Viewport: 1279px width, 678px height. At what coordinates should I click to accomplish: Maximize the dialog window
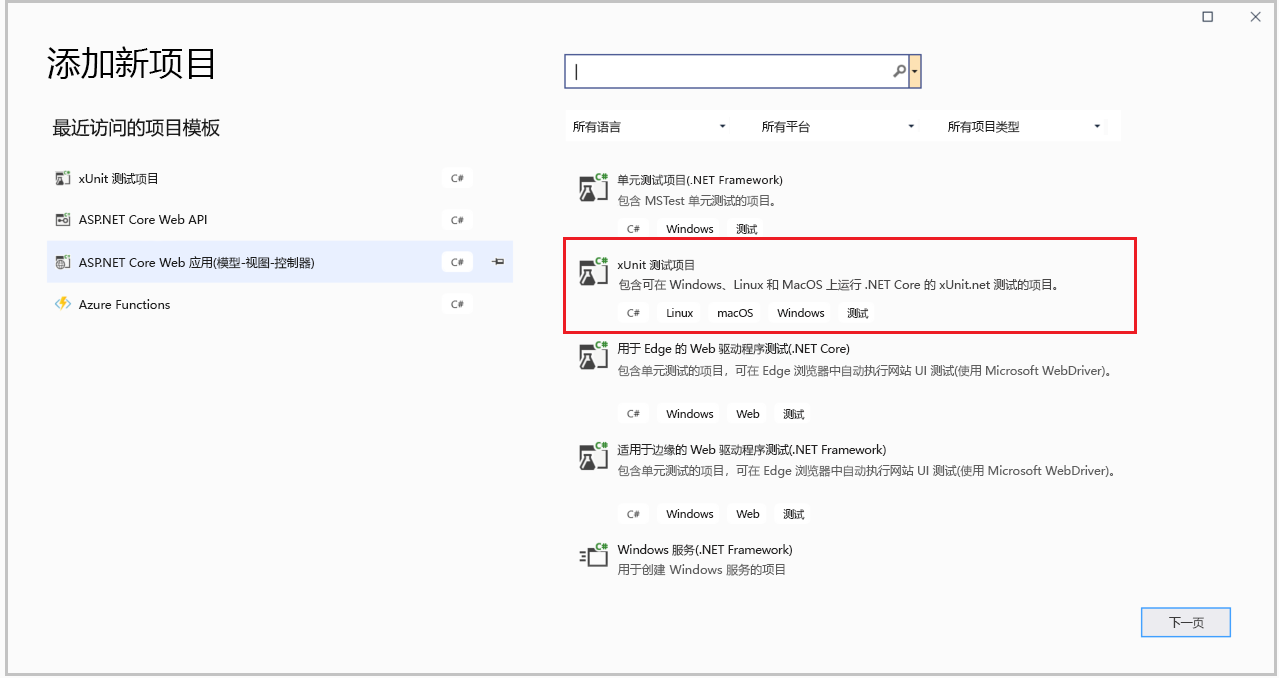[x=1208, y=17]
